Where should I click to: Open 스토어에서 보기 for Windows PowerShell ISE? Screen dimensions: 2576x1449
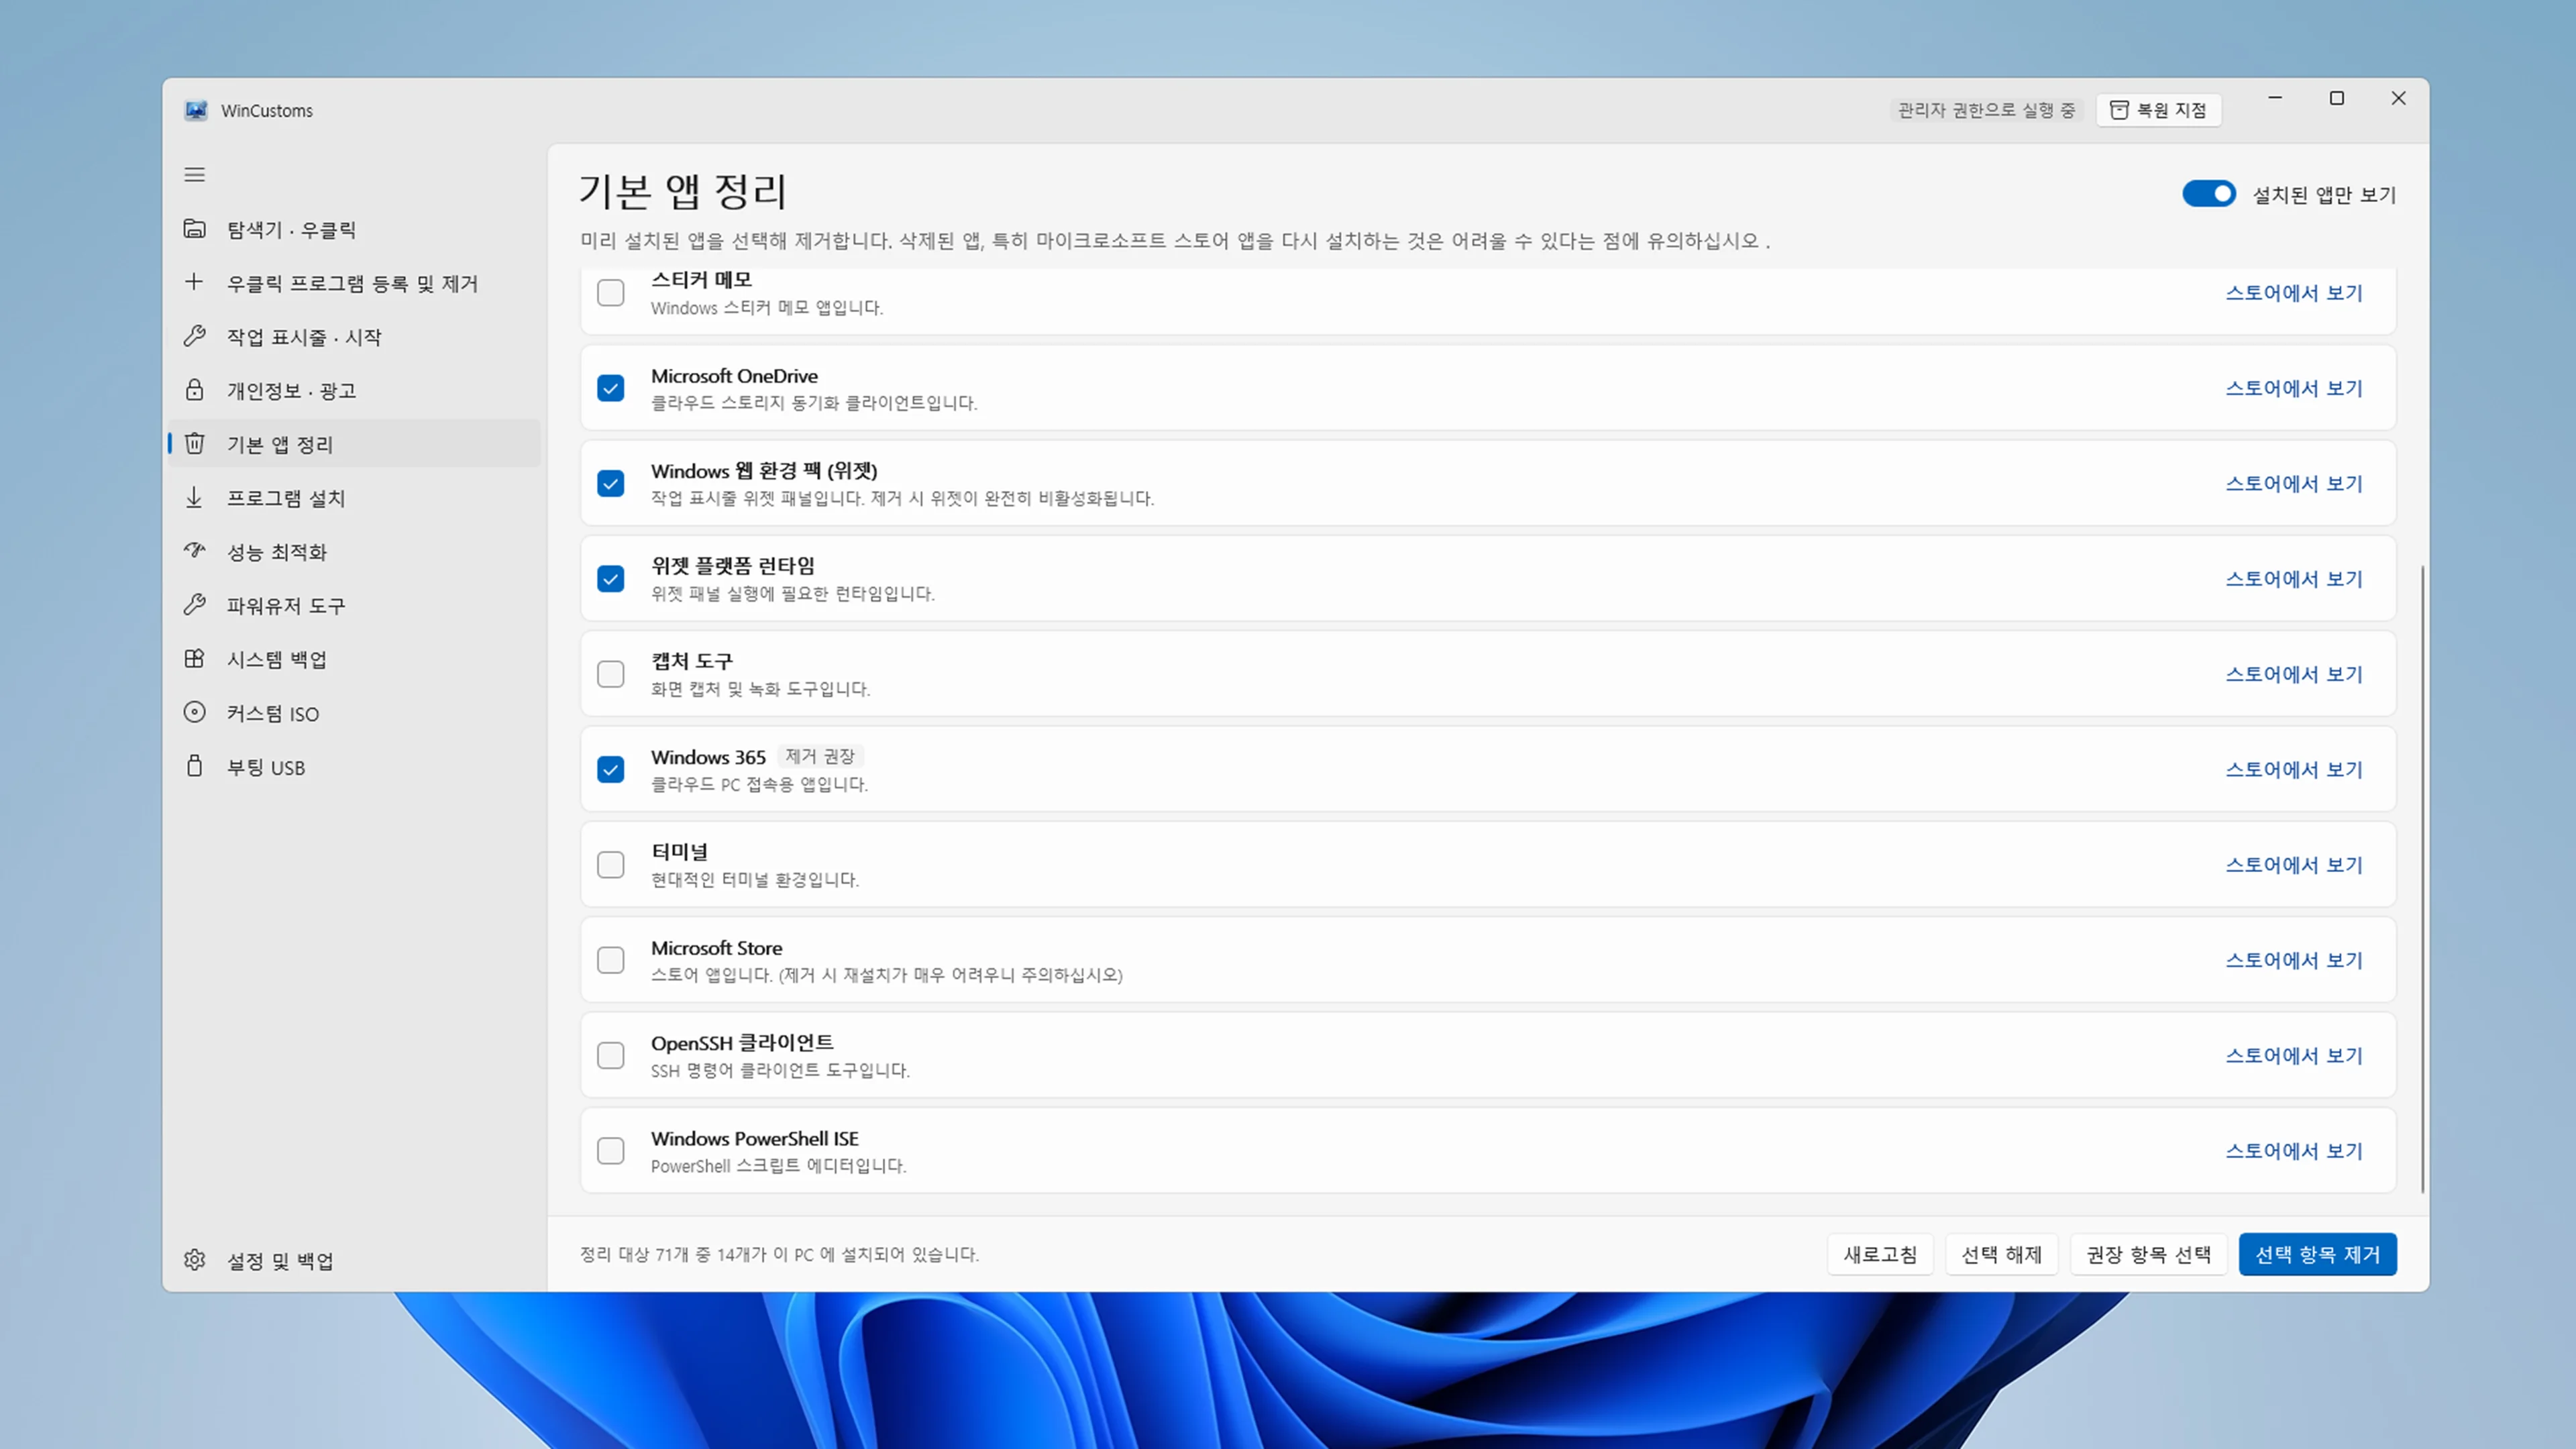click(x=2294, y=1151)
